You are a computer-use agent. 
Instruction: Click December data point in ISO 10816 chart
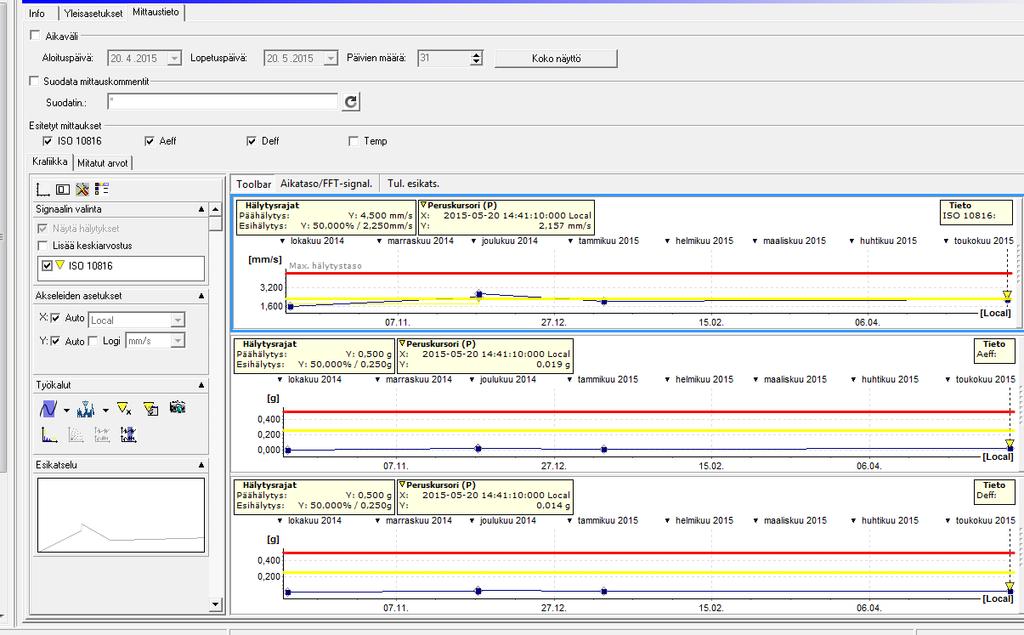(x=479, y=294)
